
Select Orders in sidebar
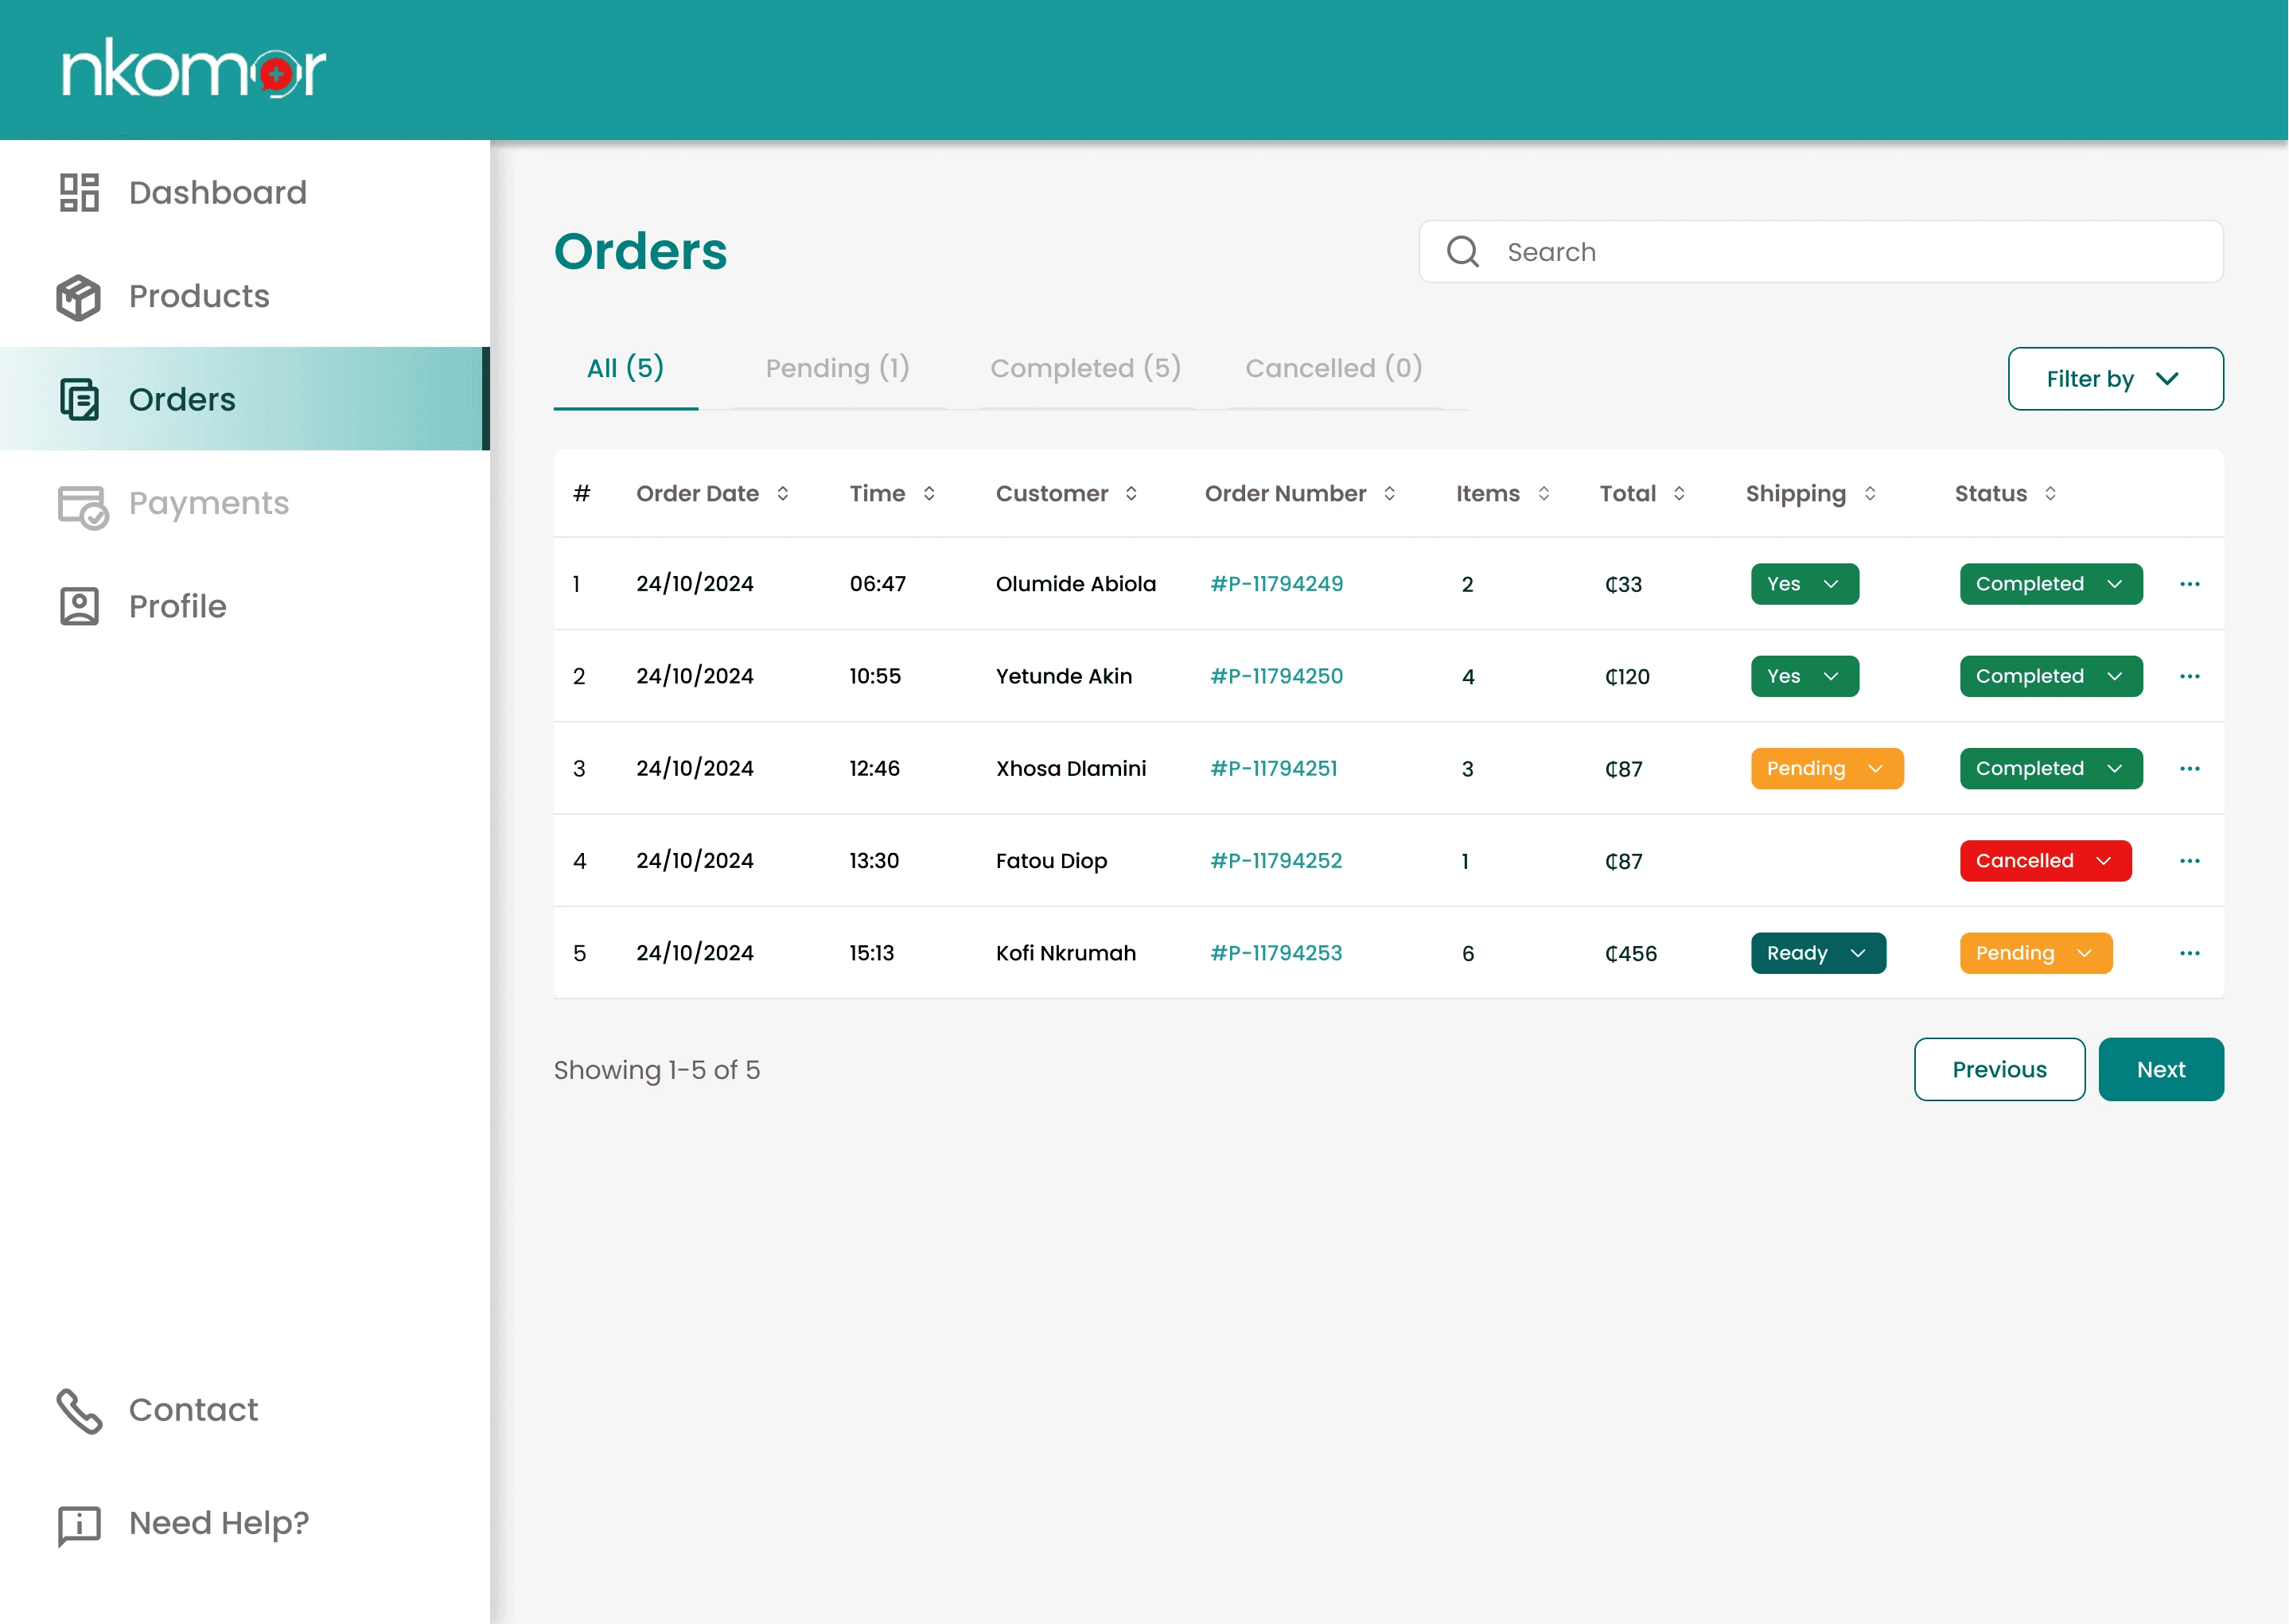pos(245,399)
